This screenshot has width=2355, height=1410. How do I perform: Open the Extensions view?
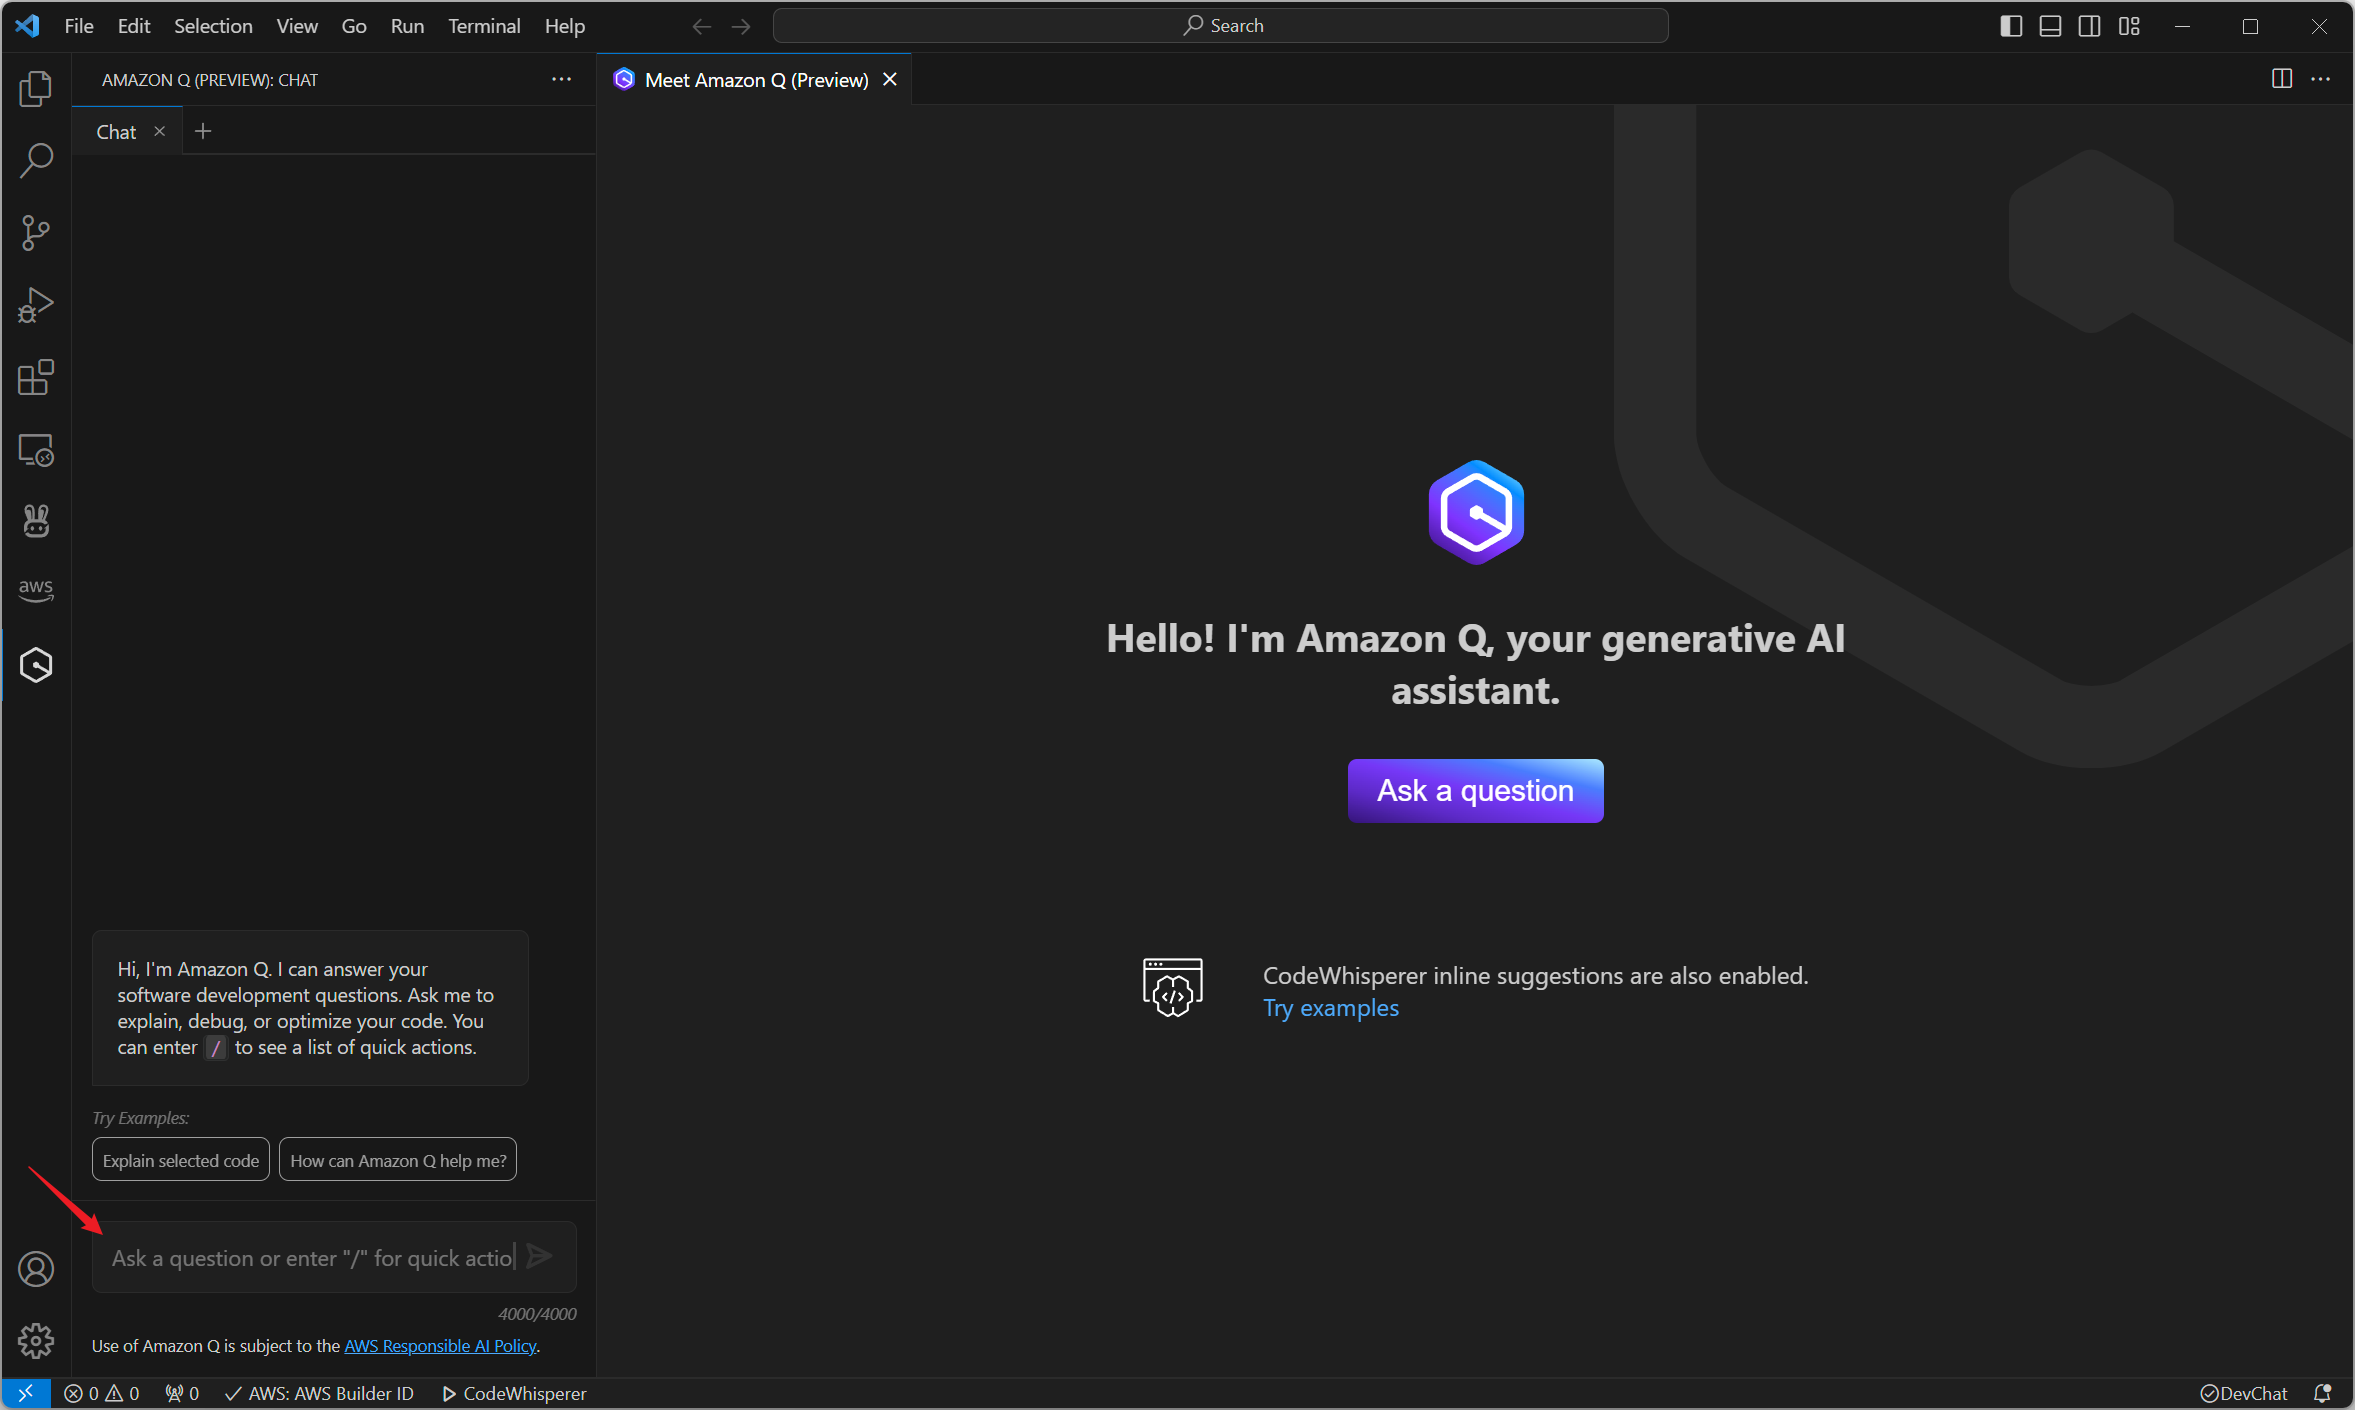[x=36, y=377]
